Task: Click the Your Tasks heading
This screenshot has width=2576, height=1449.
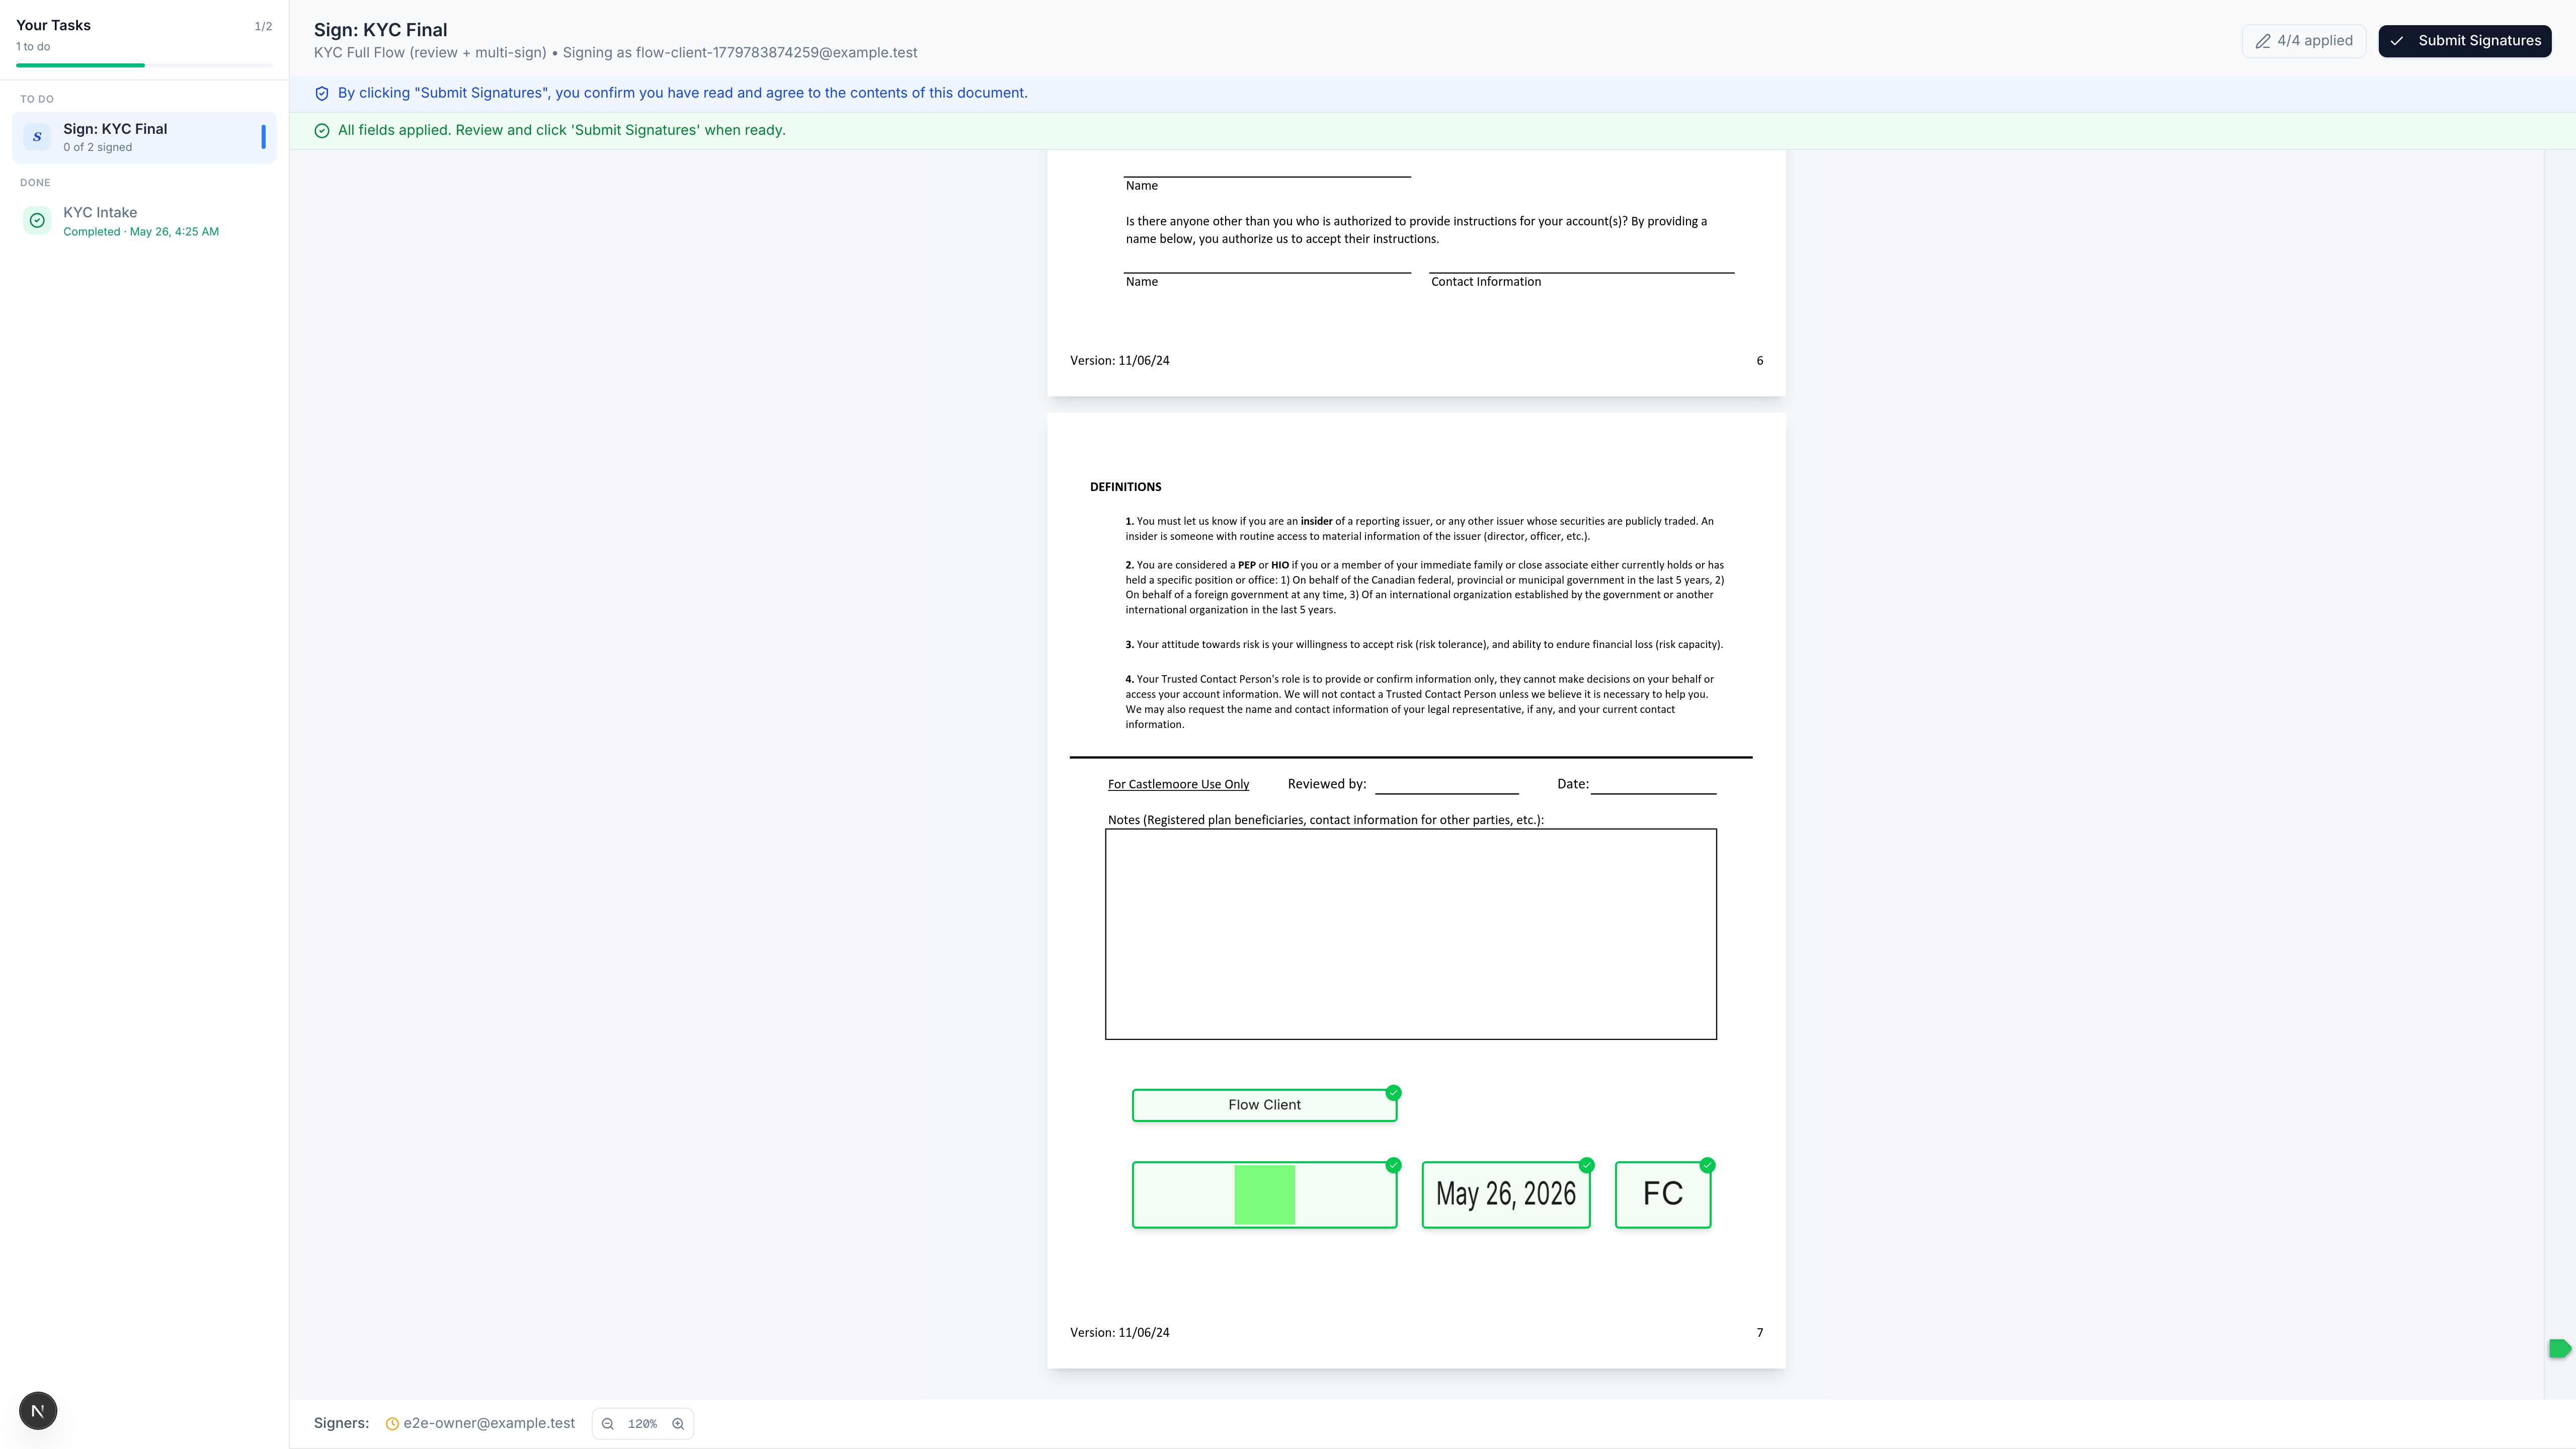Action: tap(53, 26)
